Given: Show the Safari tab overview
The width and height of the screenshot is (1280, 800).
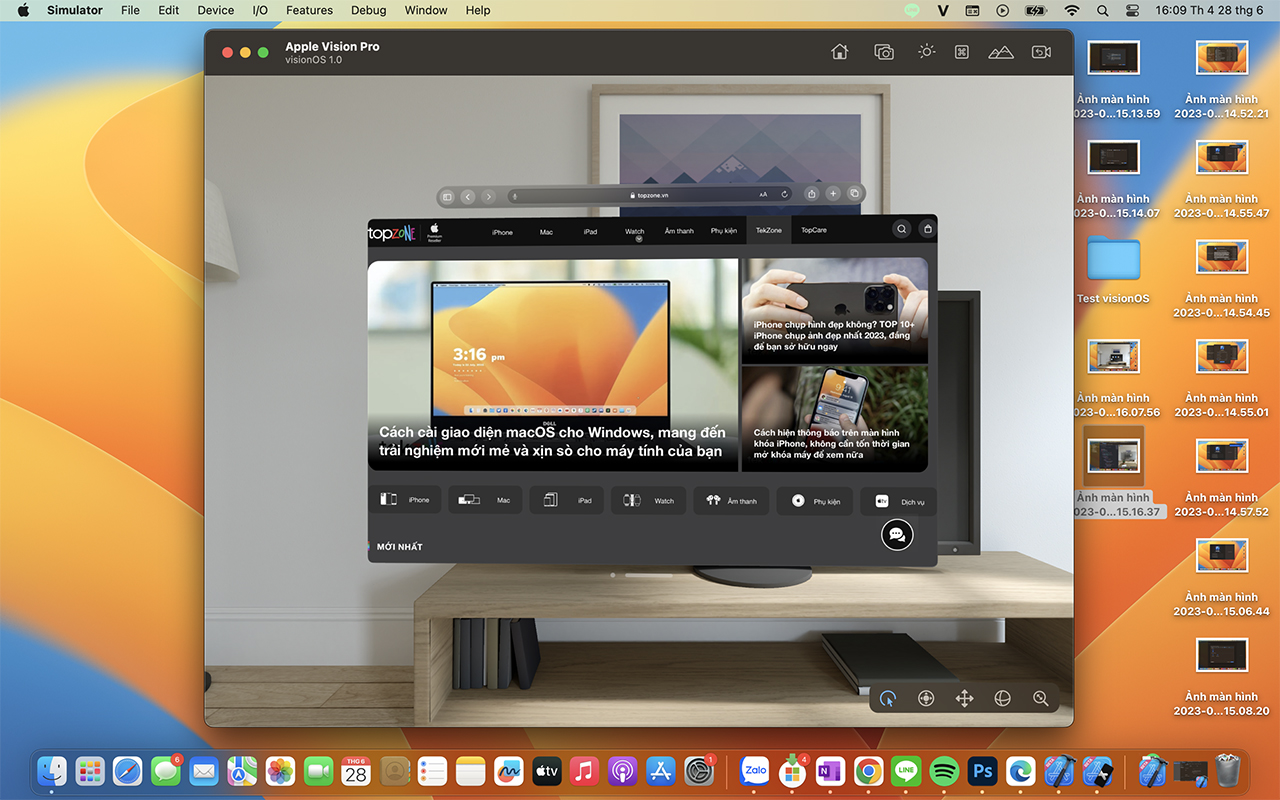Looking at the screenshot, I should point(855,193).
